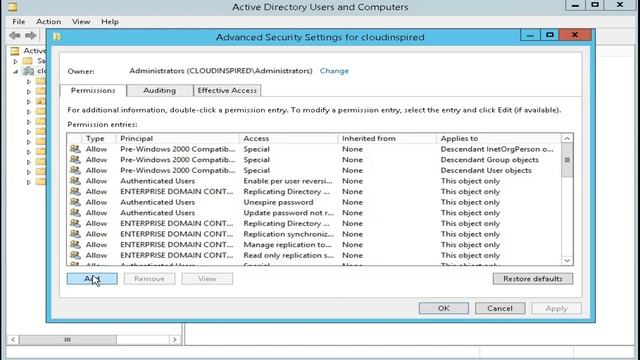This screenshot has height=360, width=640.
Task: Click the permission list scroll up arrow
Action: coord(567,138)
